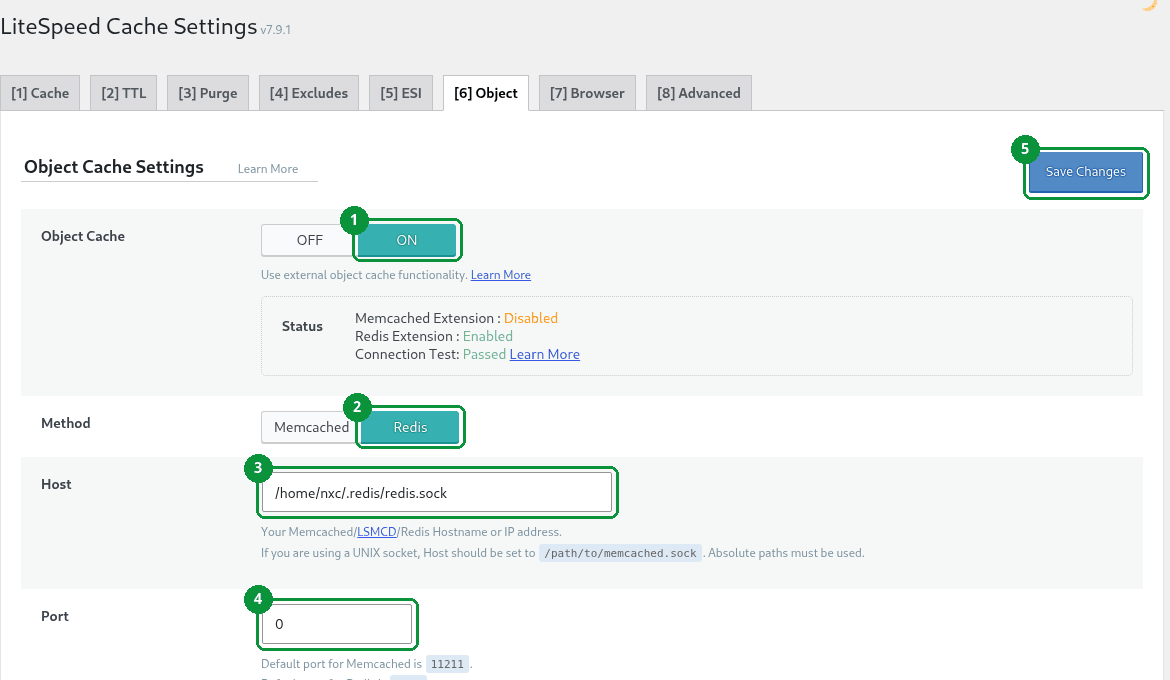Go to the [3] Purge tab
Screen dimensions: 1170x680
pyautogui.click(x=207, y=93)
